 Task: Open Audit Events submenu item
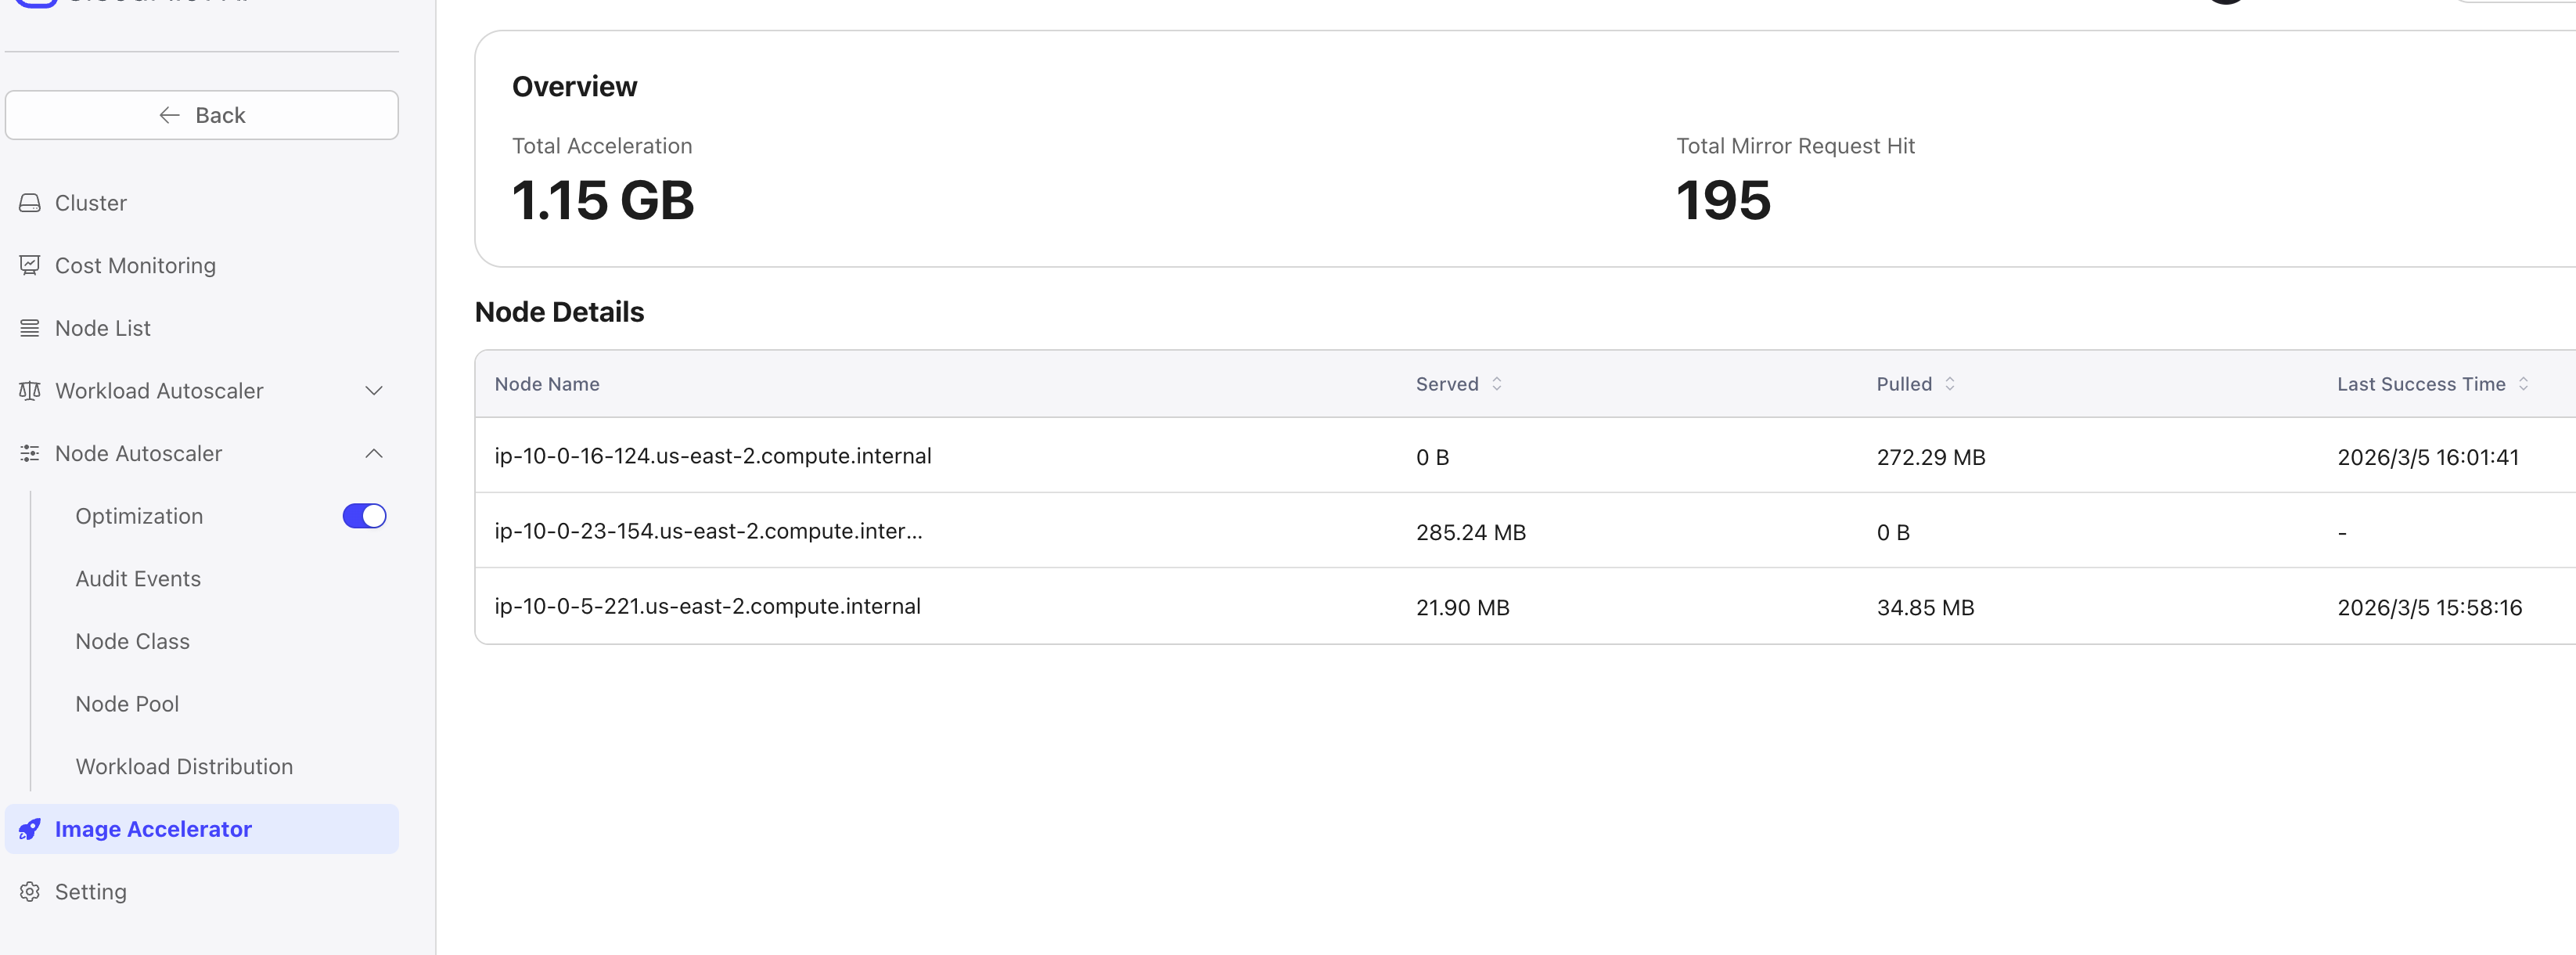coord(138,579)
